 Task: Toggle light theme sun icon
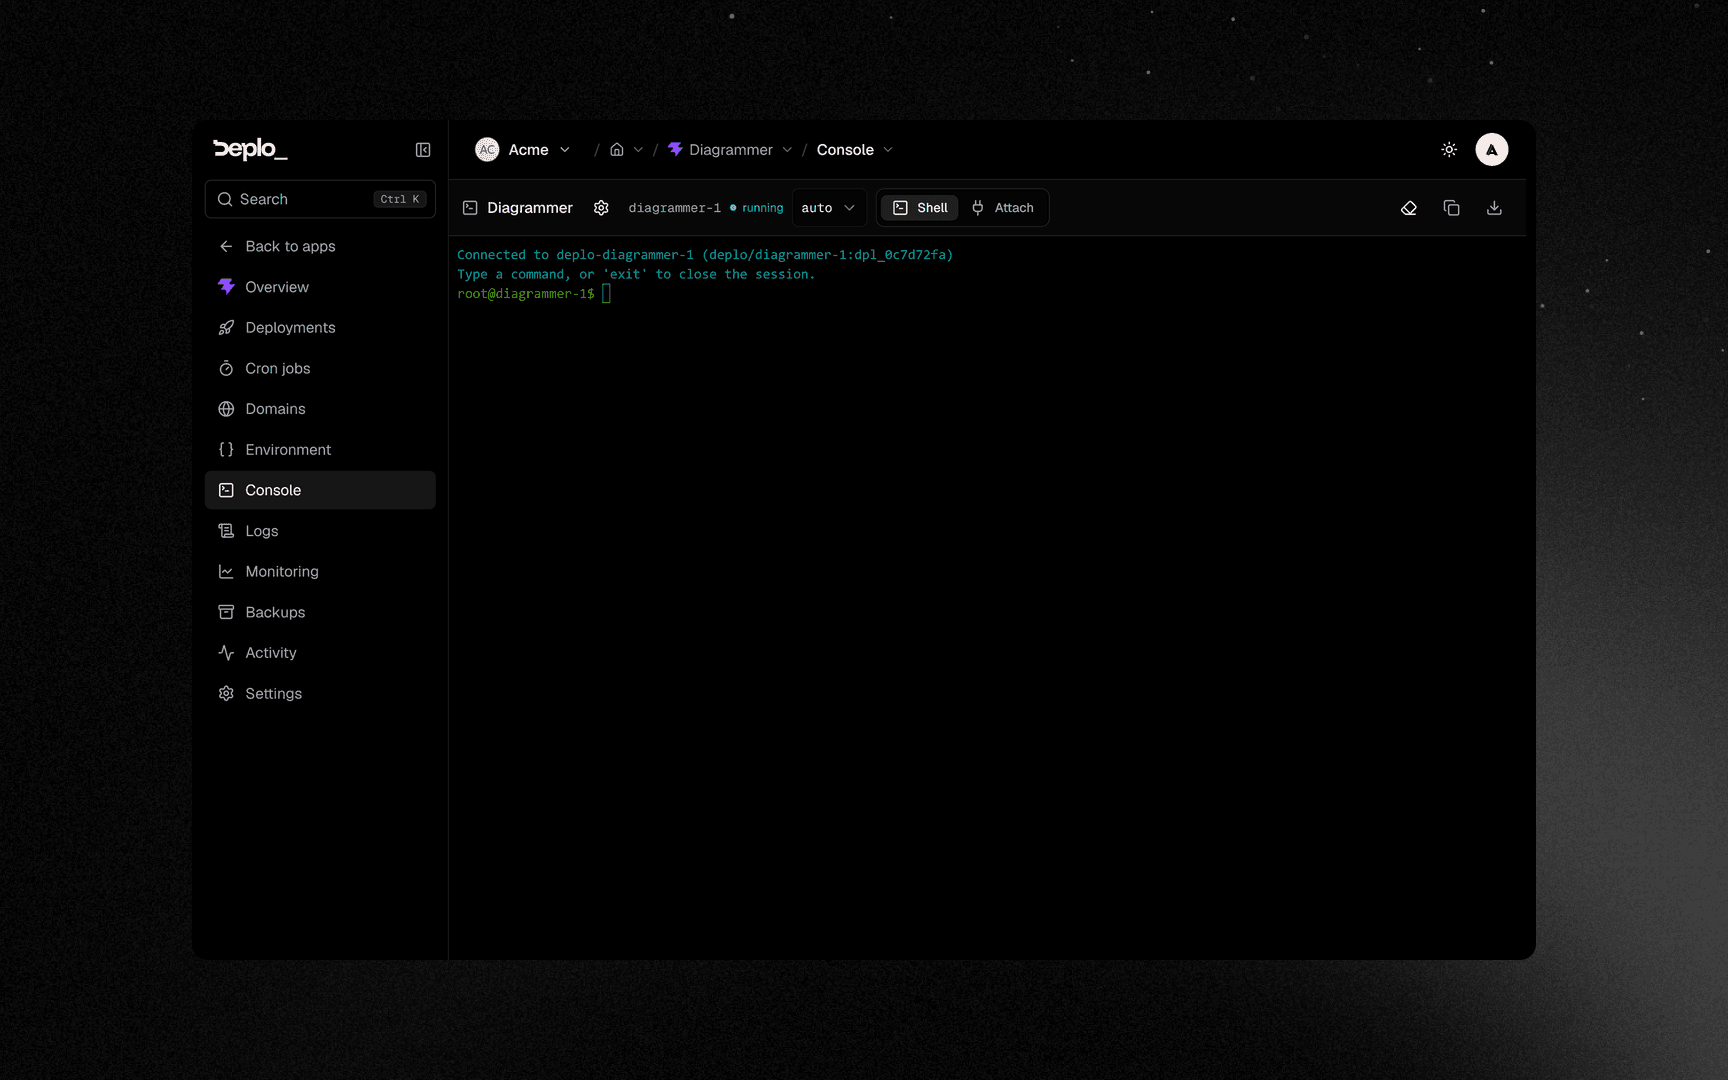pos(1449,150)
